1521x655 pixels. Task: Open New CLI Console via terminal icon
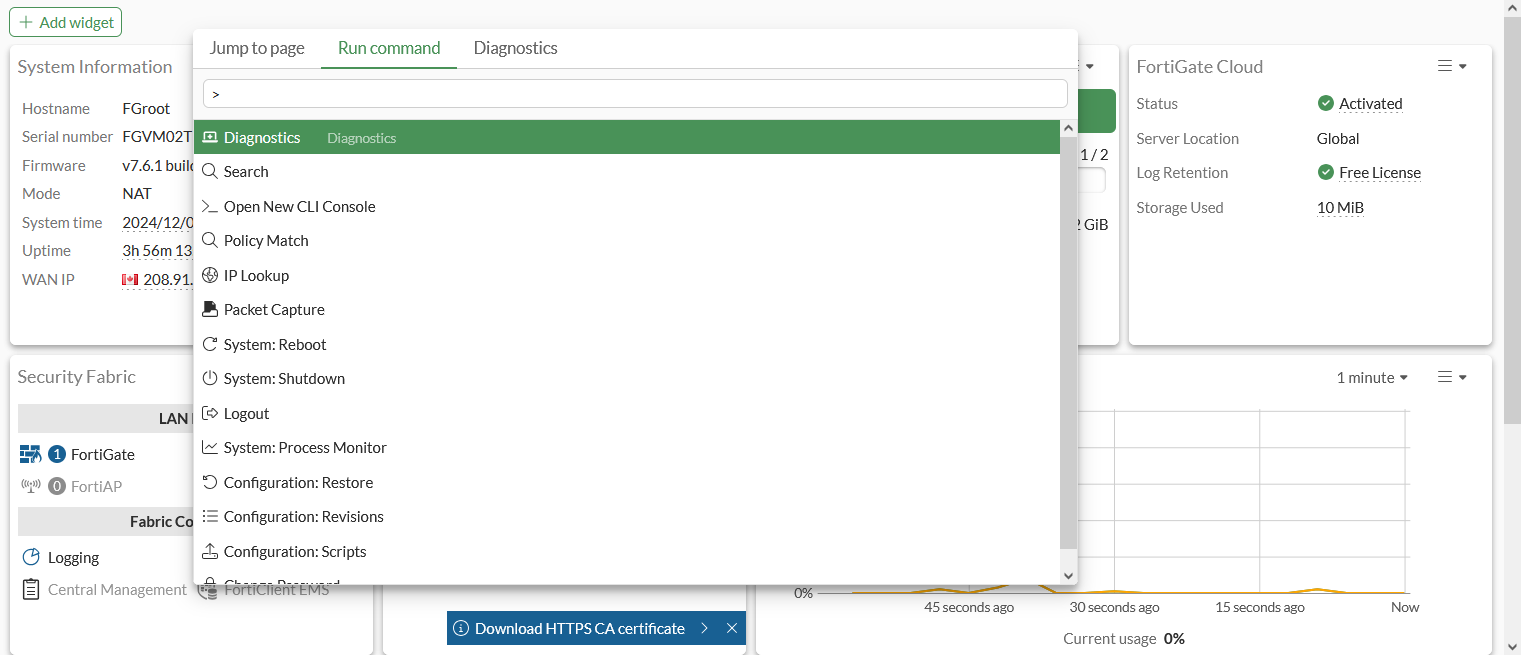click(210, 206)
